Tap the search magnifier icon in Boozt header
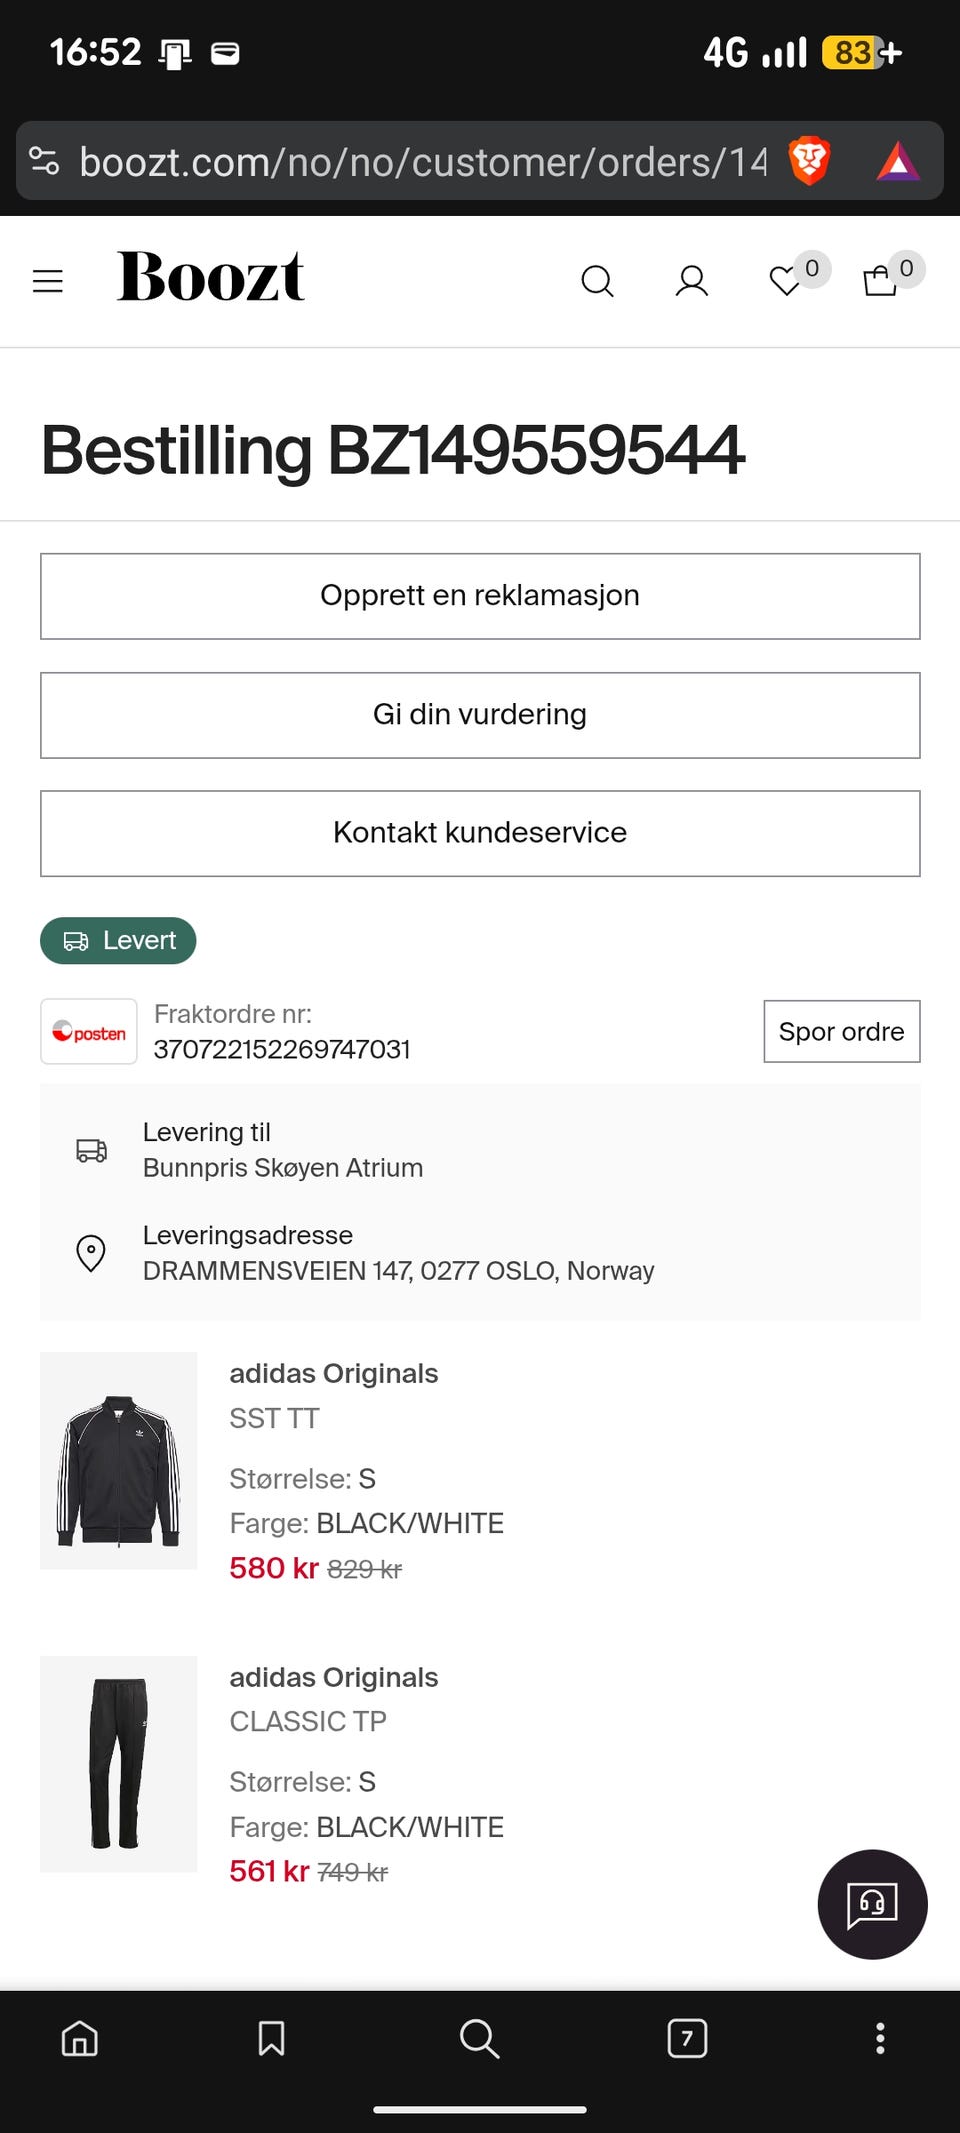Screen dimensions: 960x2133 (597, 281)
